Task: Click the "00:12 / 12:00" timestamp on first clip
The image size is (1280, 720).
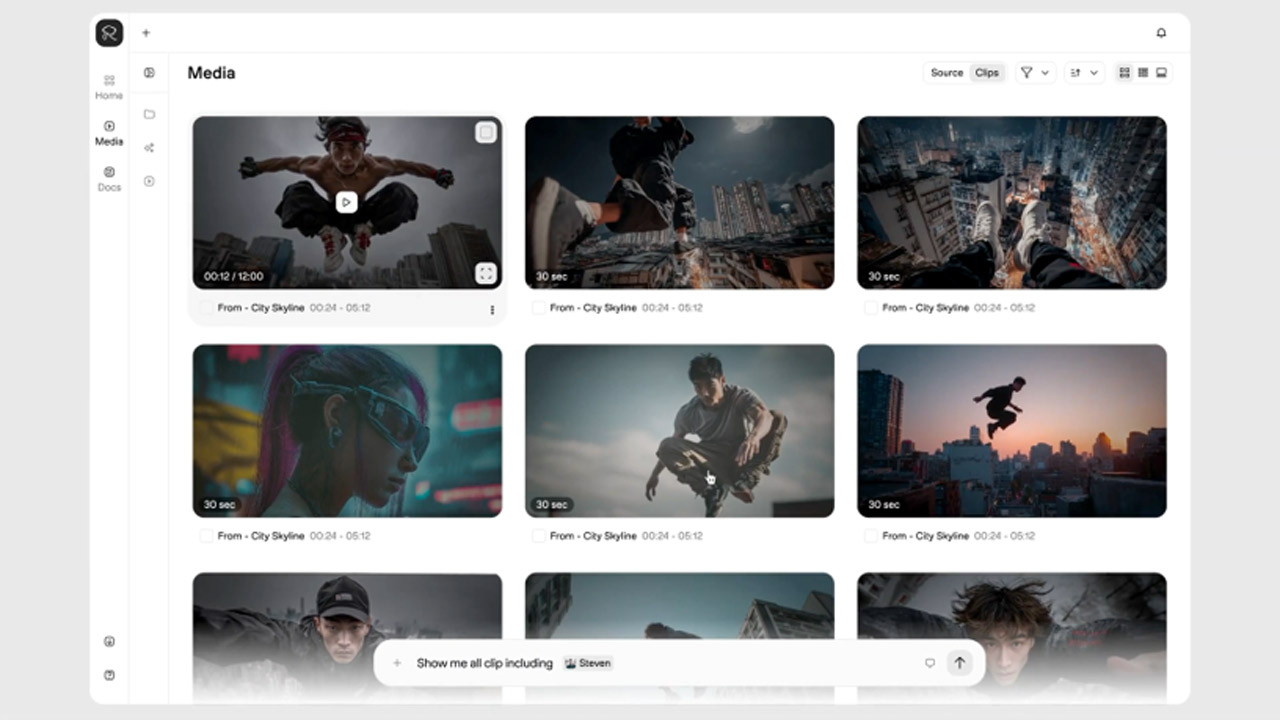Action: (x=234, y=276)
